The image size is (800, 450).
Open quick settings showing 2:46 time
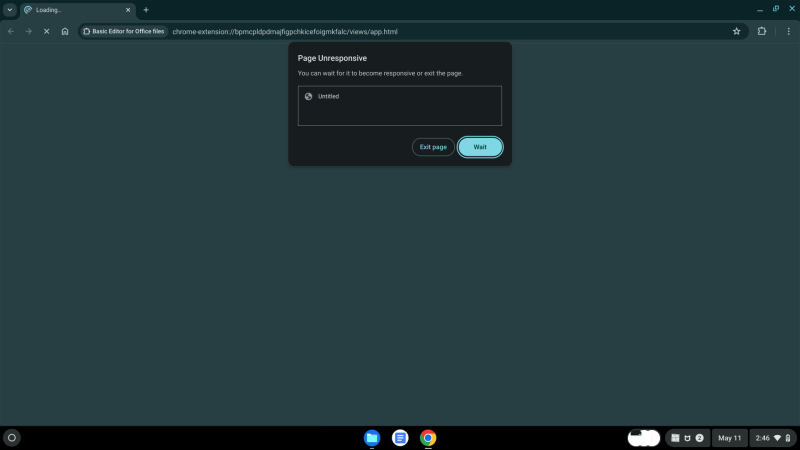coord(772,438)
